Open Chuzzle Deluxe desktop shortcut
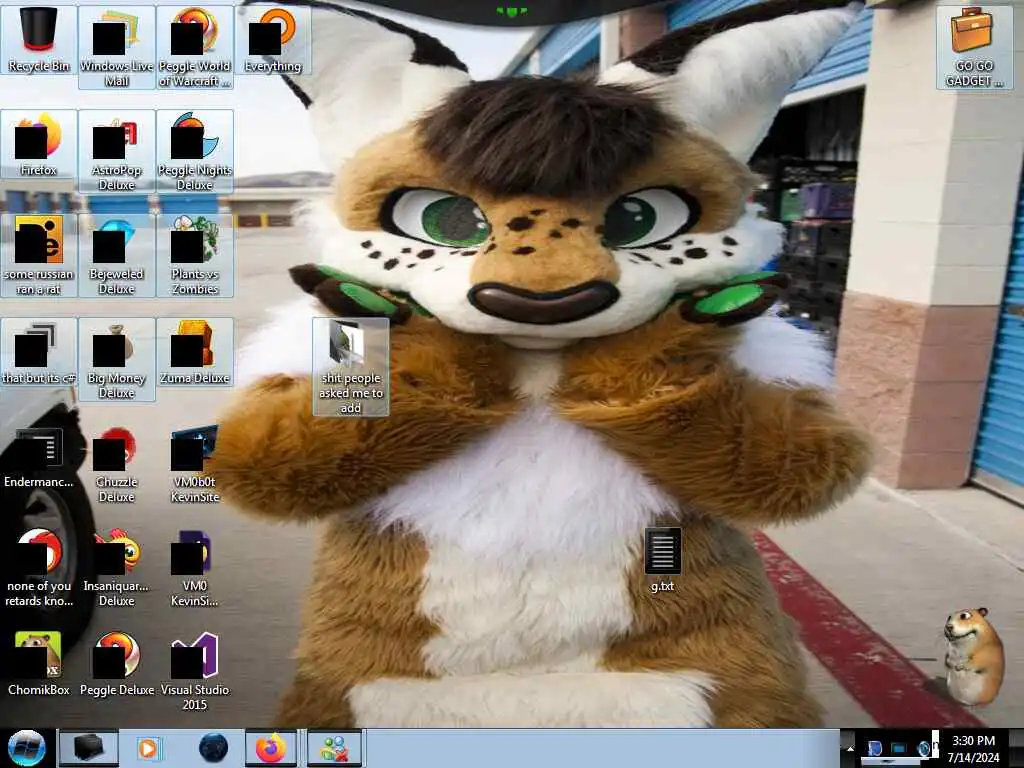1024x768 pixels. click(x=116, y=463)
